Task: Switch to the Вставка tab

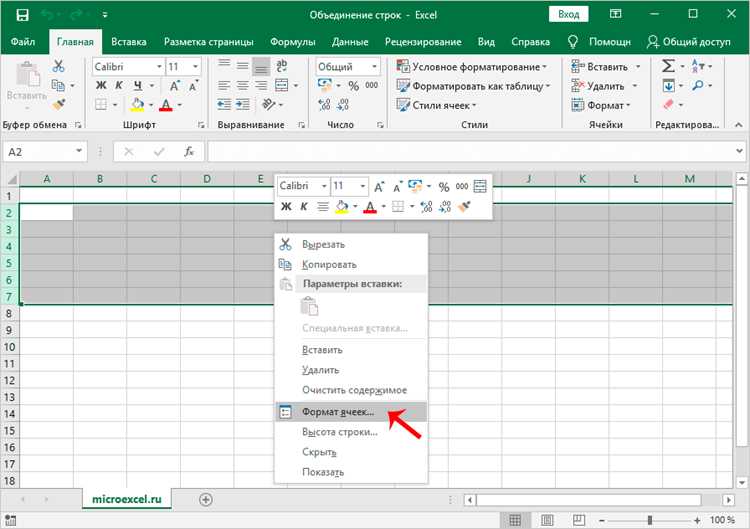Action: [x=129, y=42]
